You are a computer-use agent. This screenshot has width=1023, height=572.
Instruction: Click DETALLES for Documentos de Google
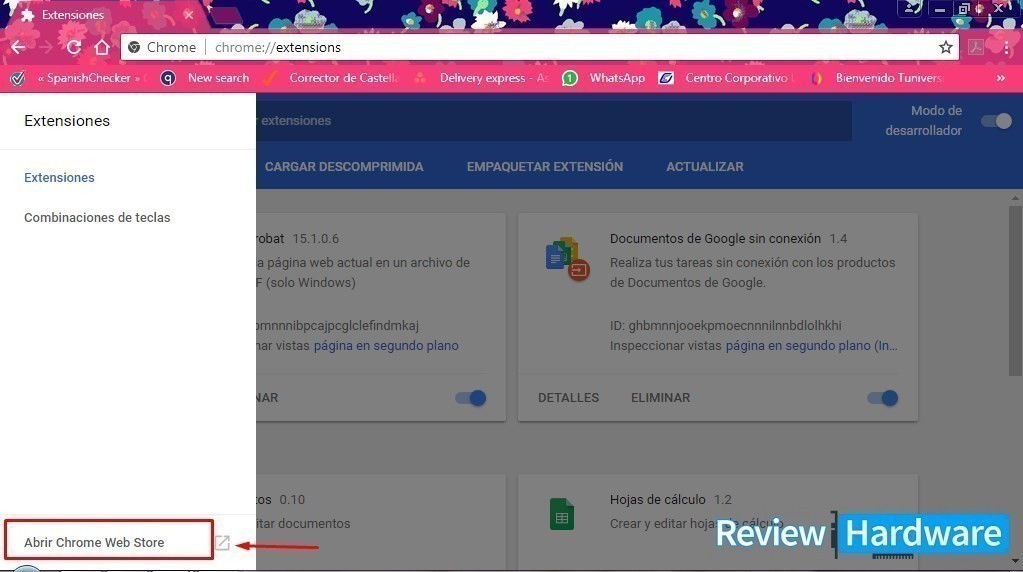pyautogui.click(x=568, y=398)
